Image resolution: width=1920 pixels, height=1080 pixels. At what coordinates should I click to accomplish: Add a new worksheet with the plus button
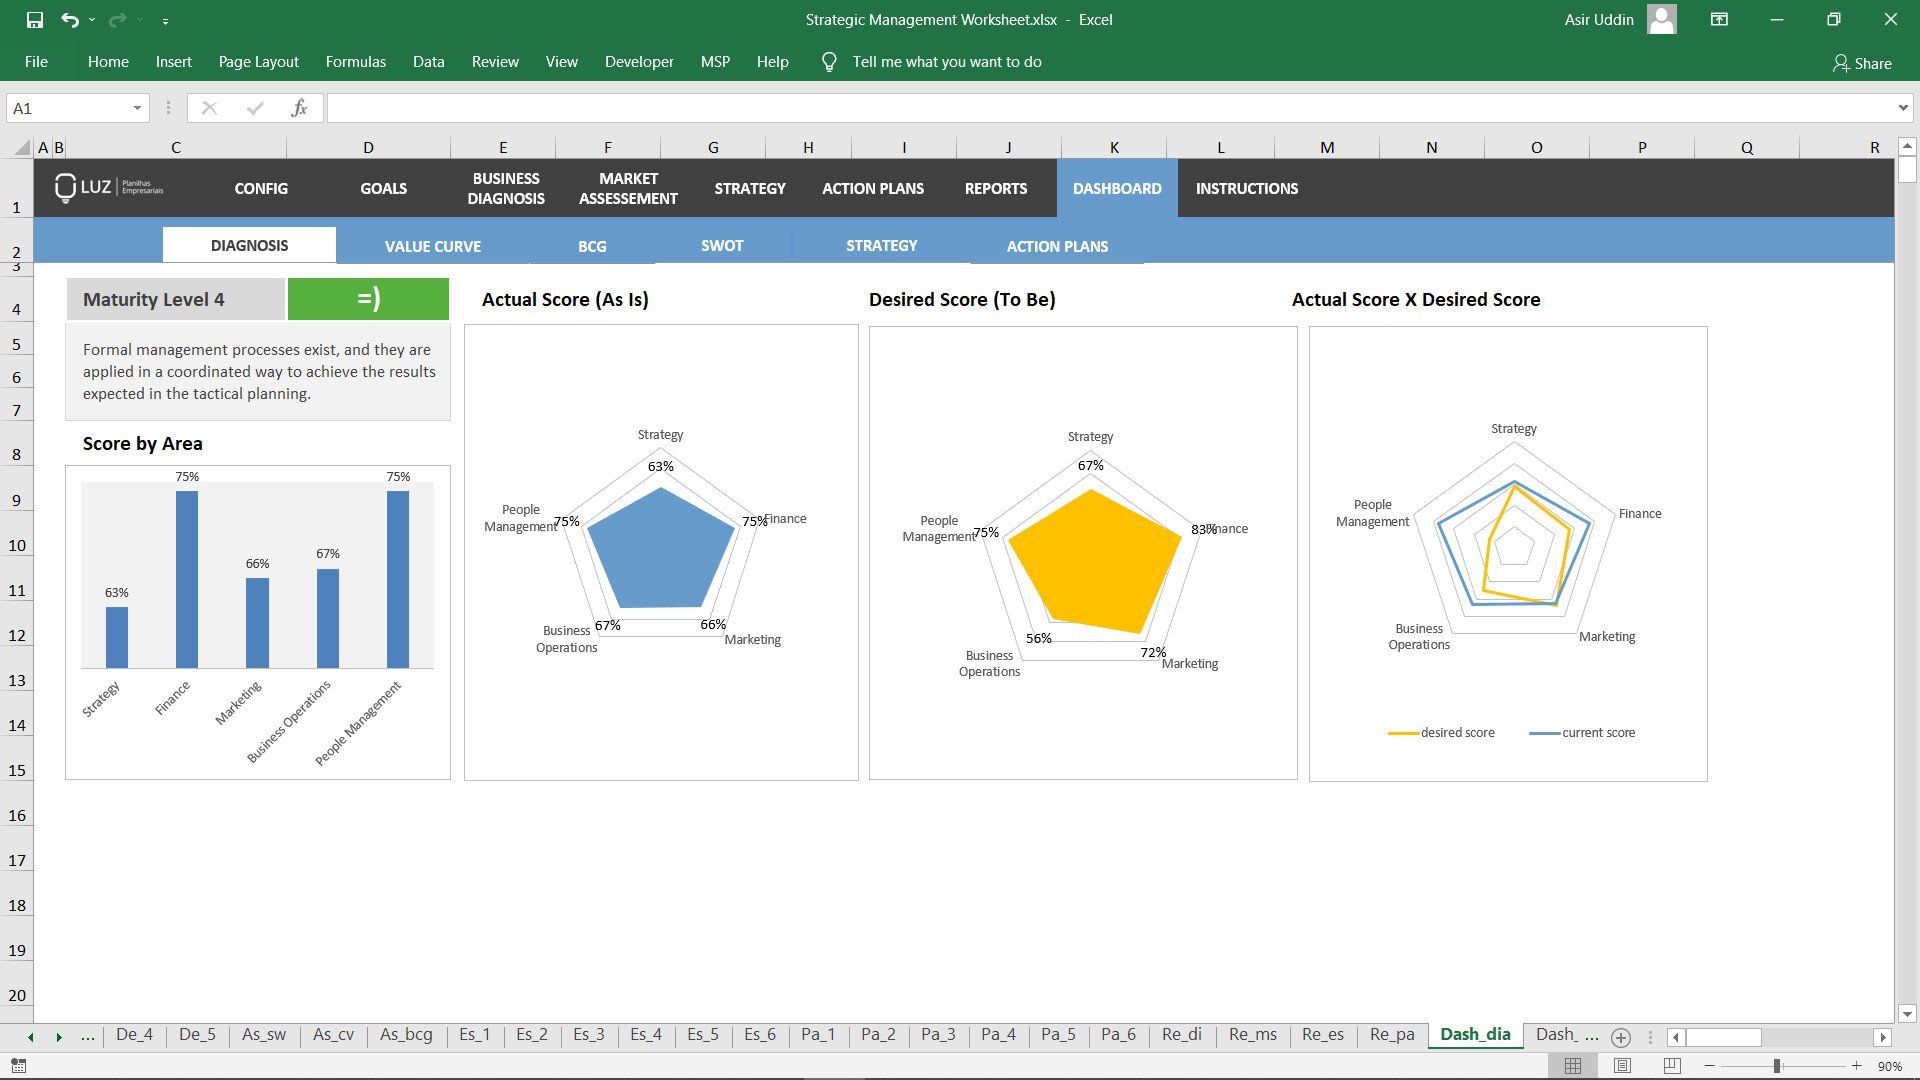pos(1621,1037)
